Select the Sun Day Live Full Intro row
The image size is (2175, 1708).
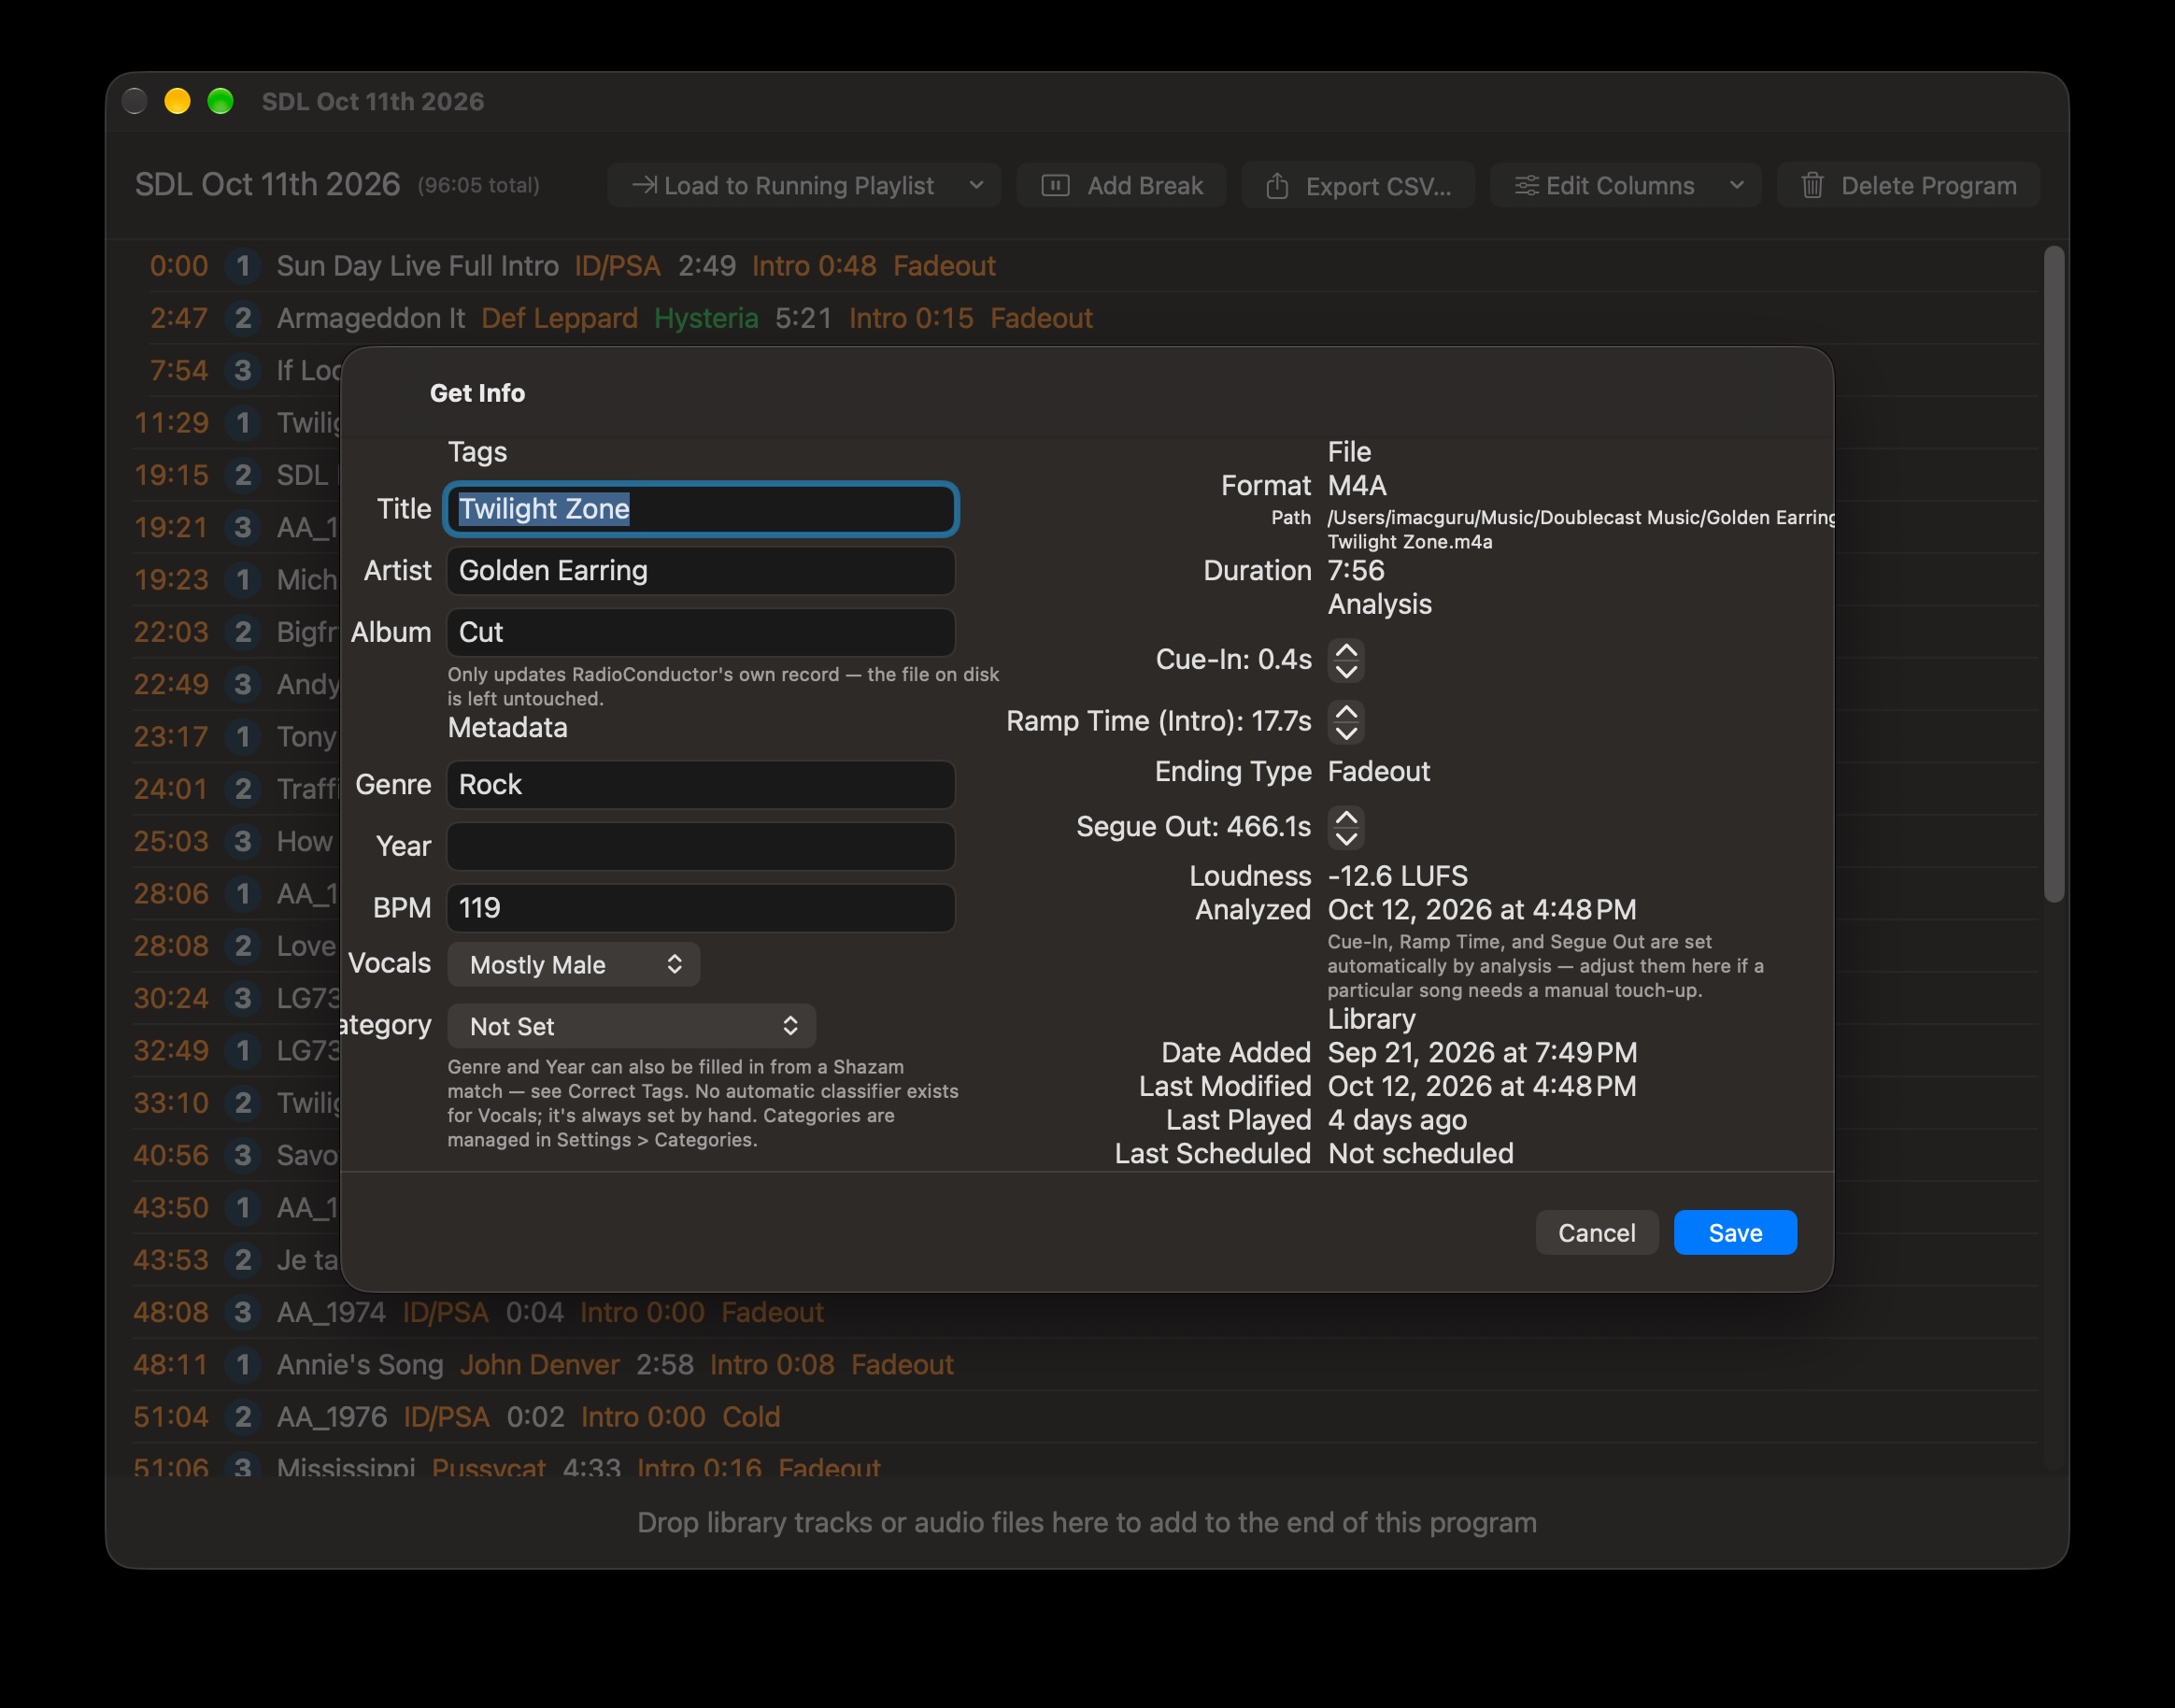[x=1085, y=266]
